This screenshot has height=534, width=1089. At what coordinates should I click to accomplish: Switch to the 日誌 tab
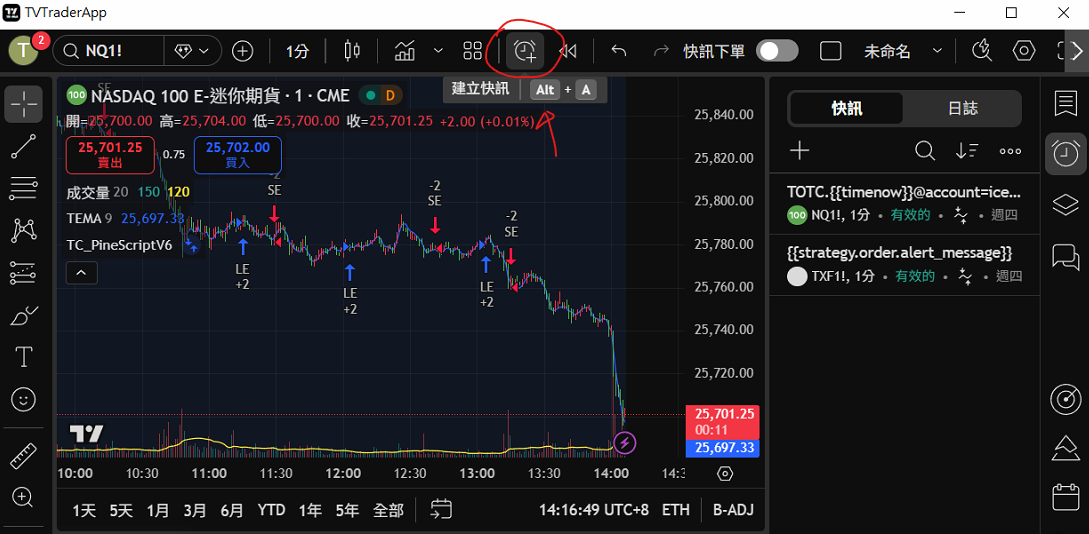pyautogui.click(x=962, y=108)
